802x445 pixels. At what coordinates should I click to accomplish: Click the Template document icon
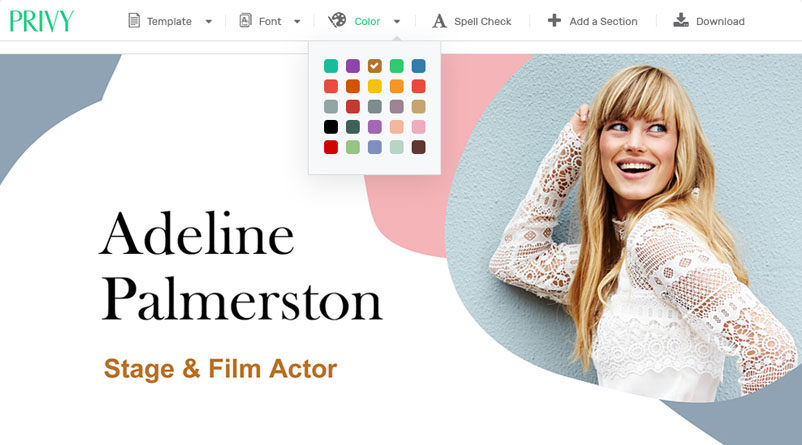134,21
